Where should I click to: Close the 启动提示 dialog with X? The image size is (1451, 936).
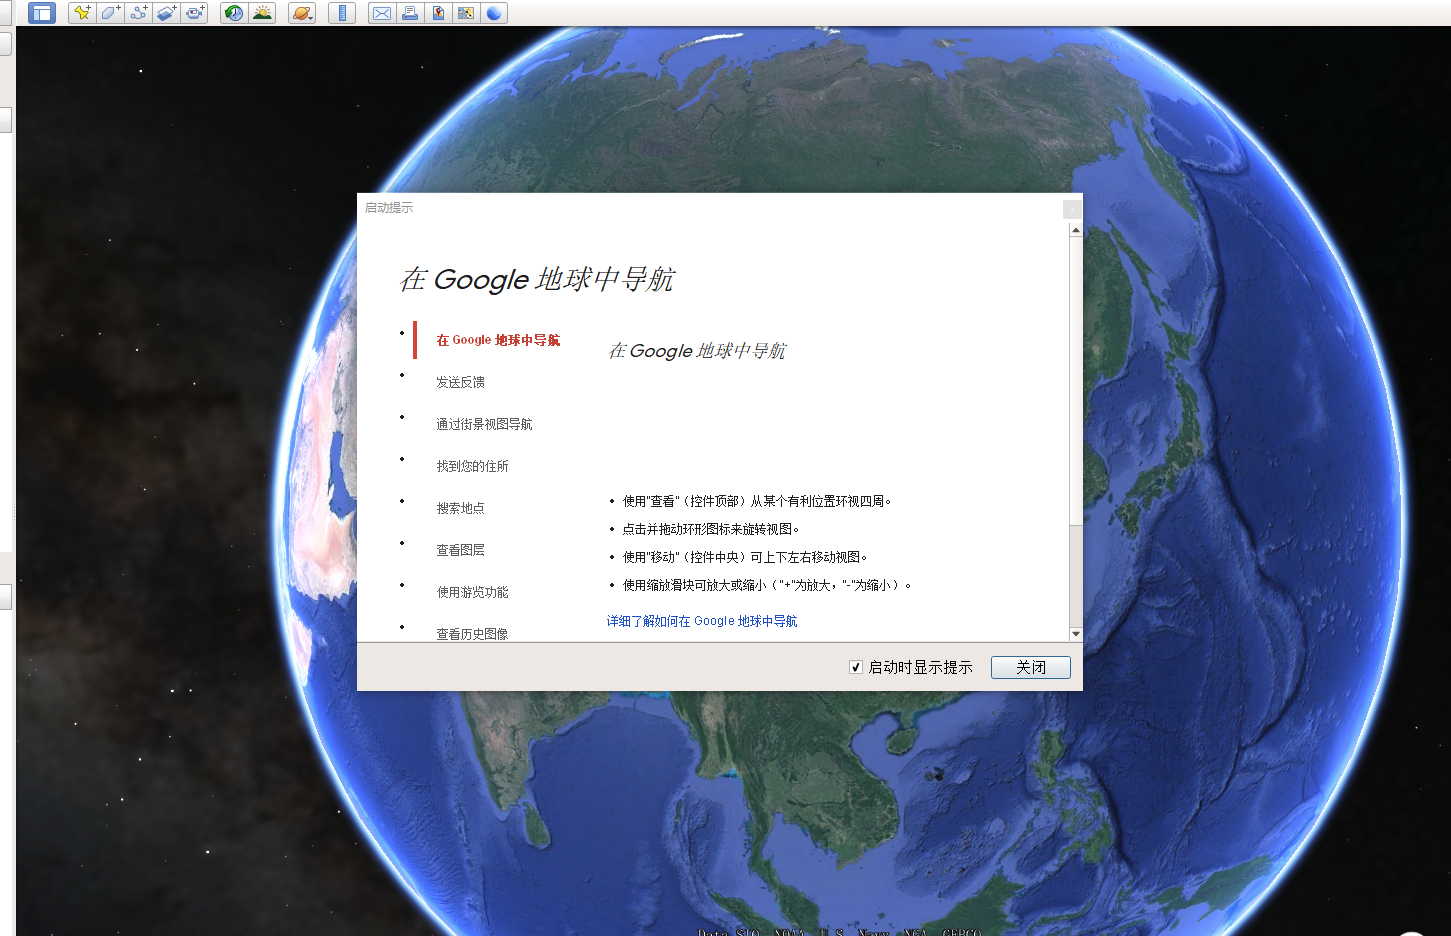coord(1072,208)
